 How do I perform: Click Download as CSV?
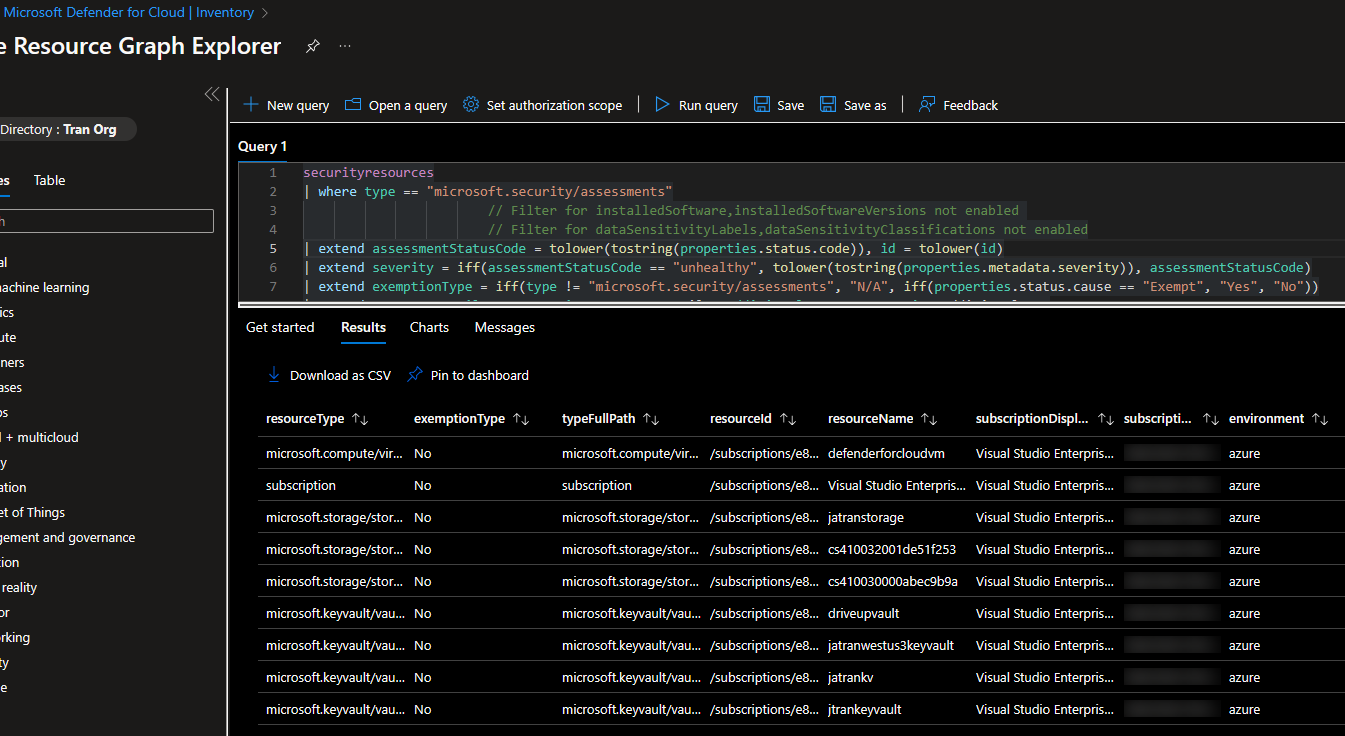(329, 375)
